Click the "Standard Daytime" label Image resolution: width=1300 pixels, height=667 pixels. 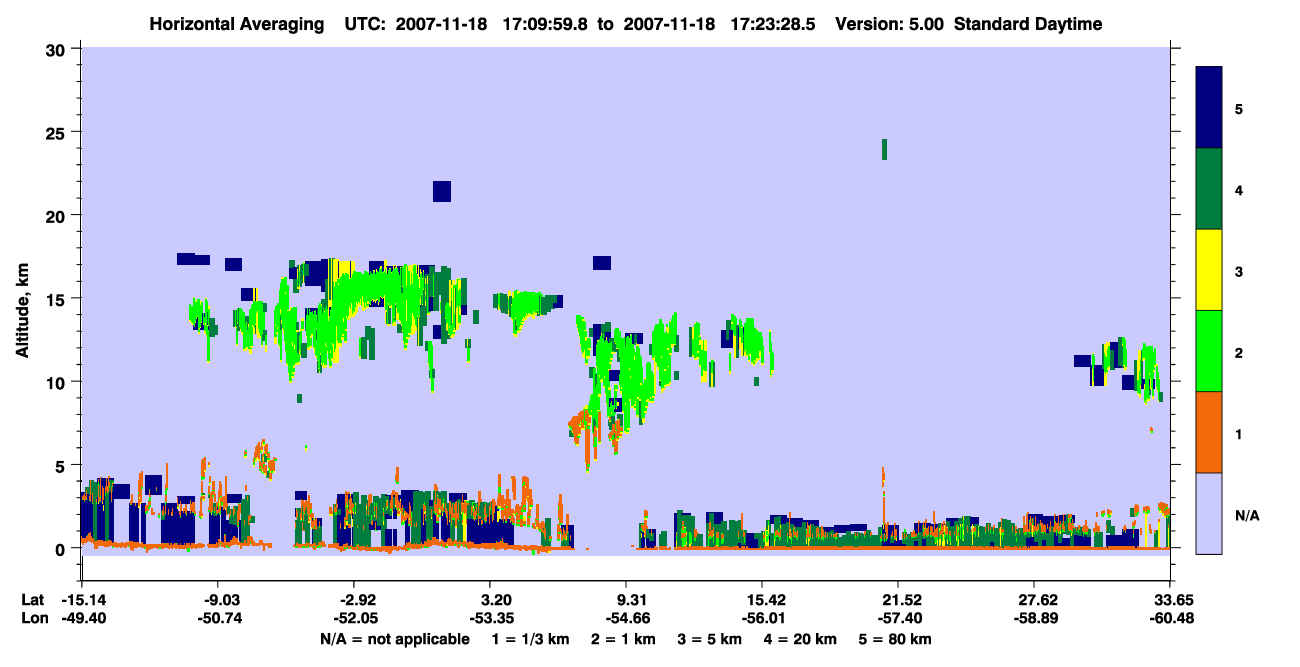1028,24
